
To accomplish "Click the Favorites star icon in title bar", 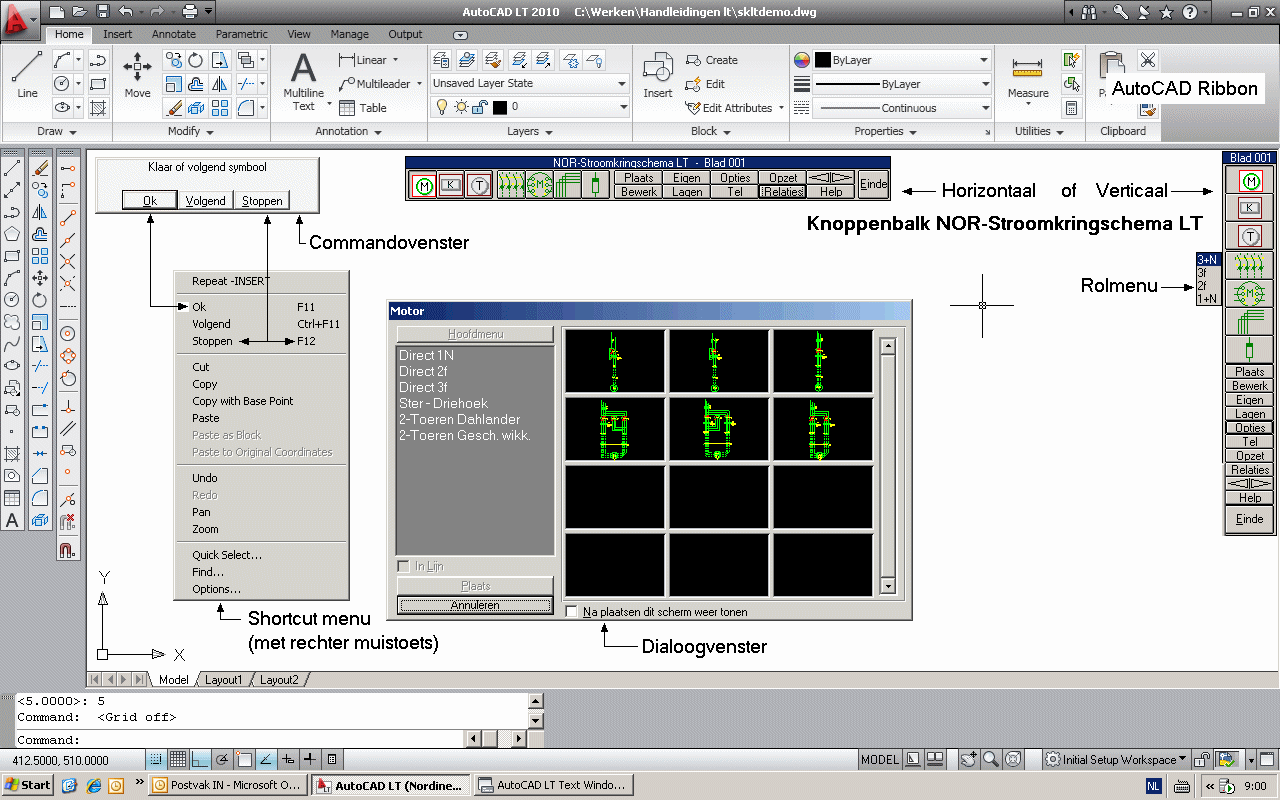I will click(x=1166, y=12).
